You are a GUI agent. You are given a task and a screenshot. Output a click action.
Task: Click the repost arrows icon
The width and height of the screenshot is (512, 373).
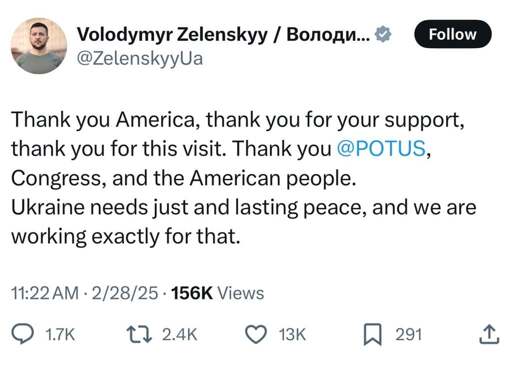pos(139,334)
